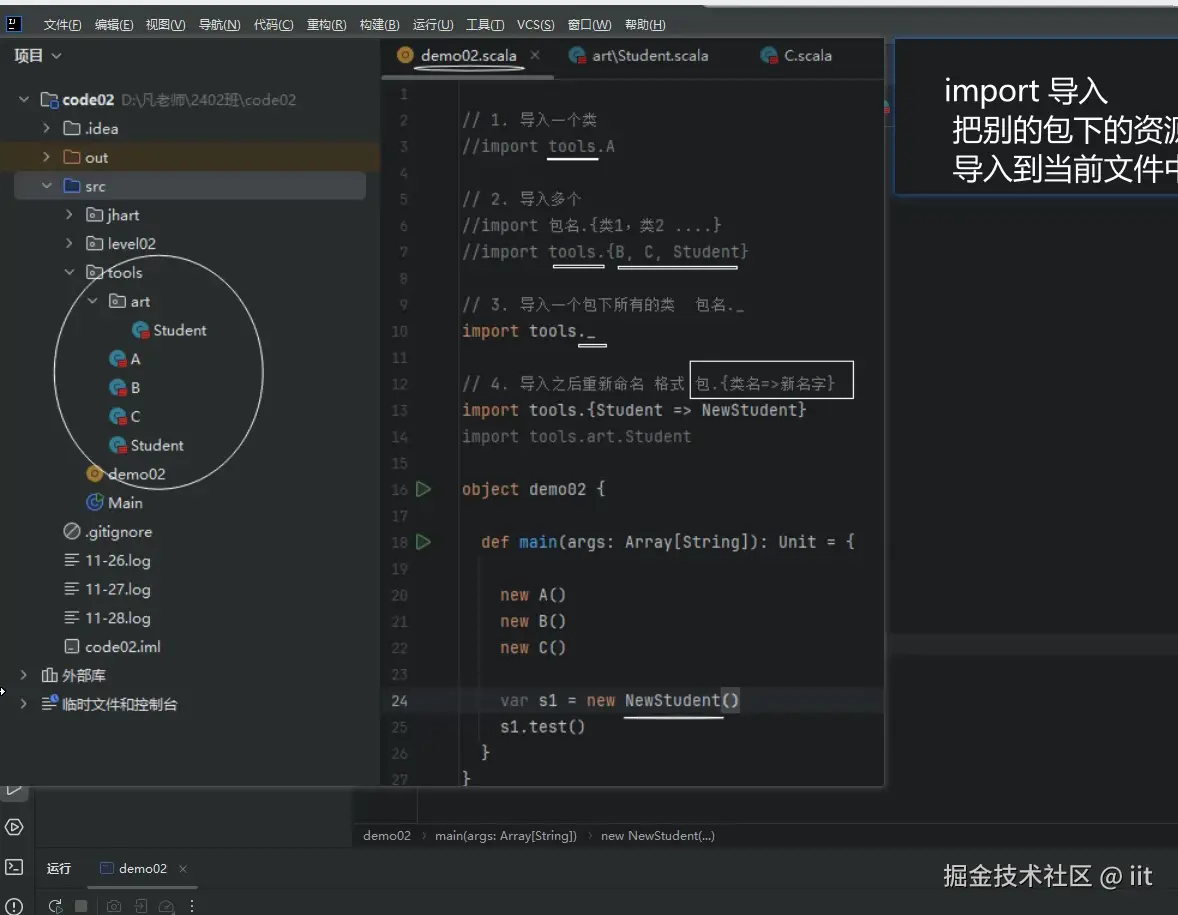Select class B in tools package

coord(125,388)
